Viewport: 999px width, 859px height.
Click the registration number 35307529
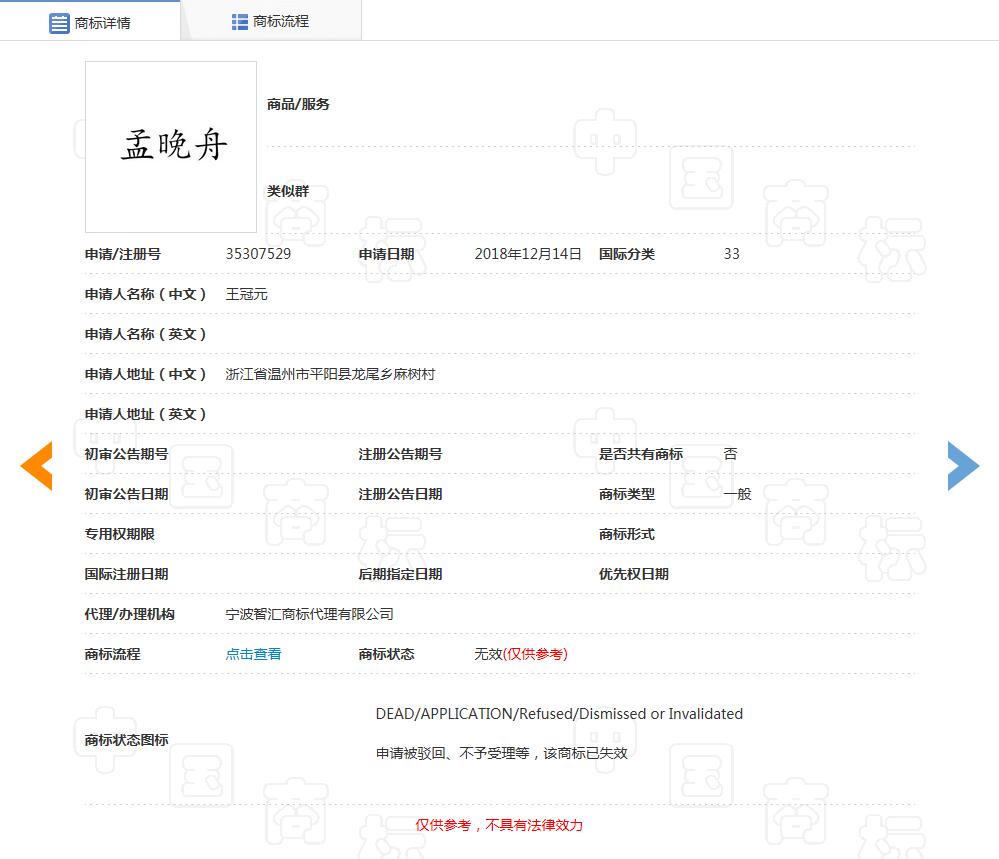point(258,254)
